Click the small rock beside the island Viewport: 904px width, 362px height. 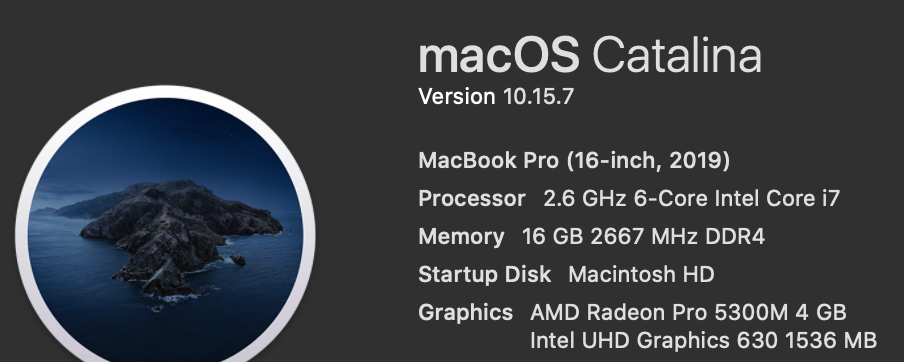tap(238, 260)
